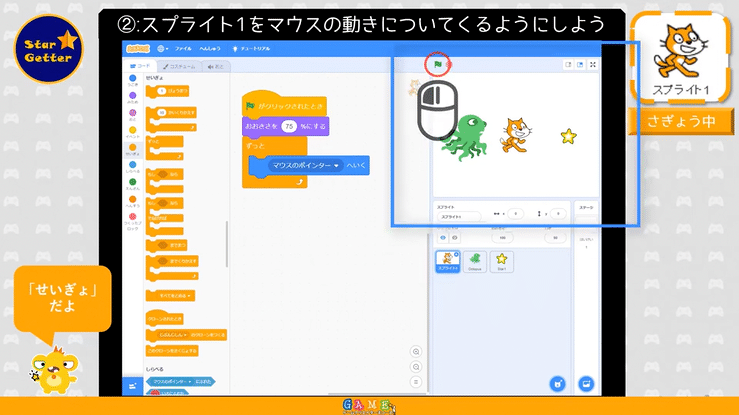This screenshot has width=739, height=415.
Task: Open the globe language selector
Action: 163,49
